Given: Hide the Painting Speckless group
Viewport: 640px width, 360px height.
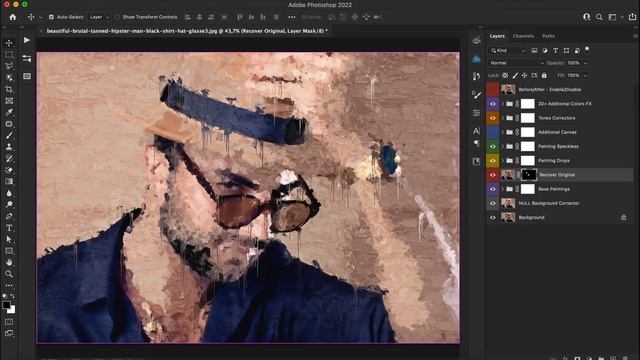Looking at the screenshot, I should pyautogui.click(x=493, y=146).
